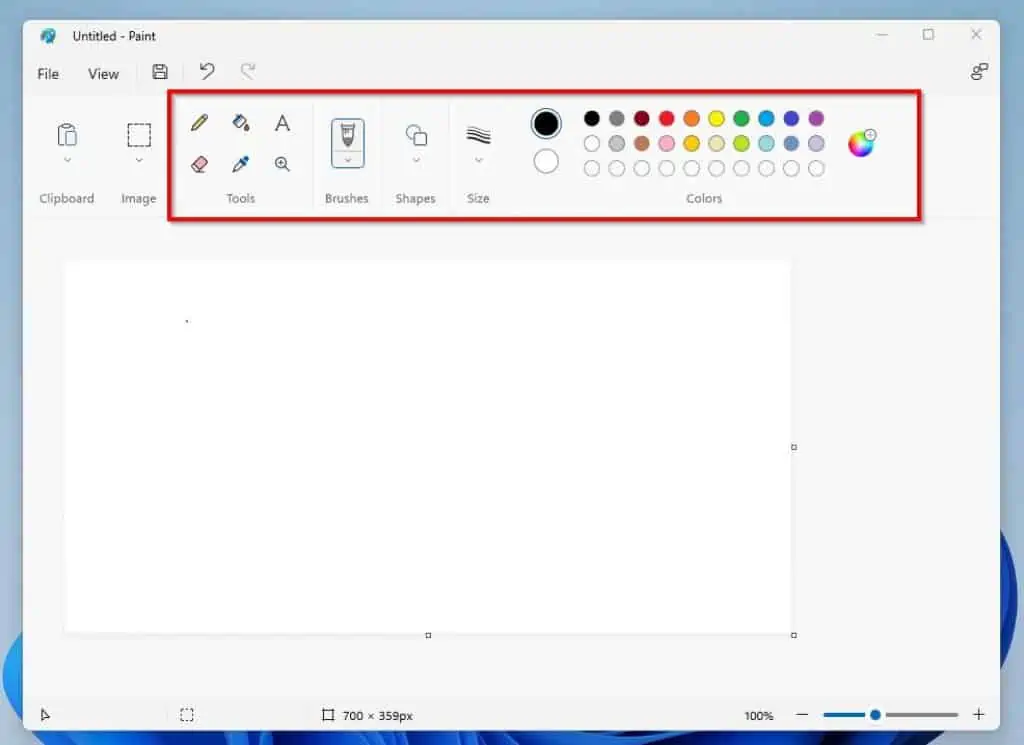Expand the Clipboard paste options

67,160
